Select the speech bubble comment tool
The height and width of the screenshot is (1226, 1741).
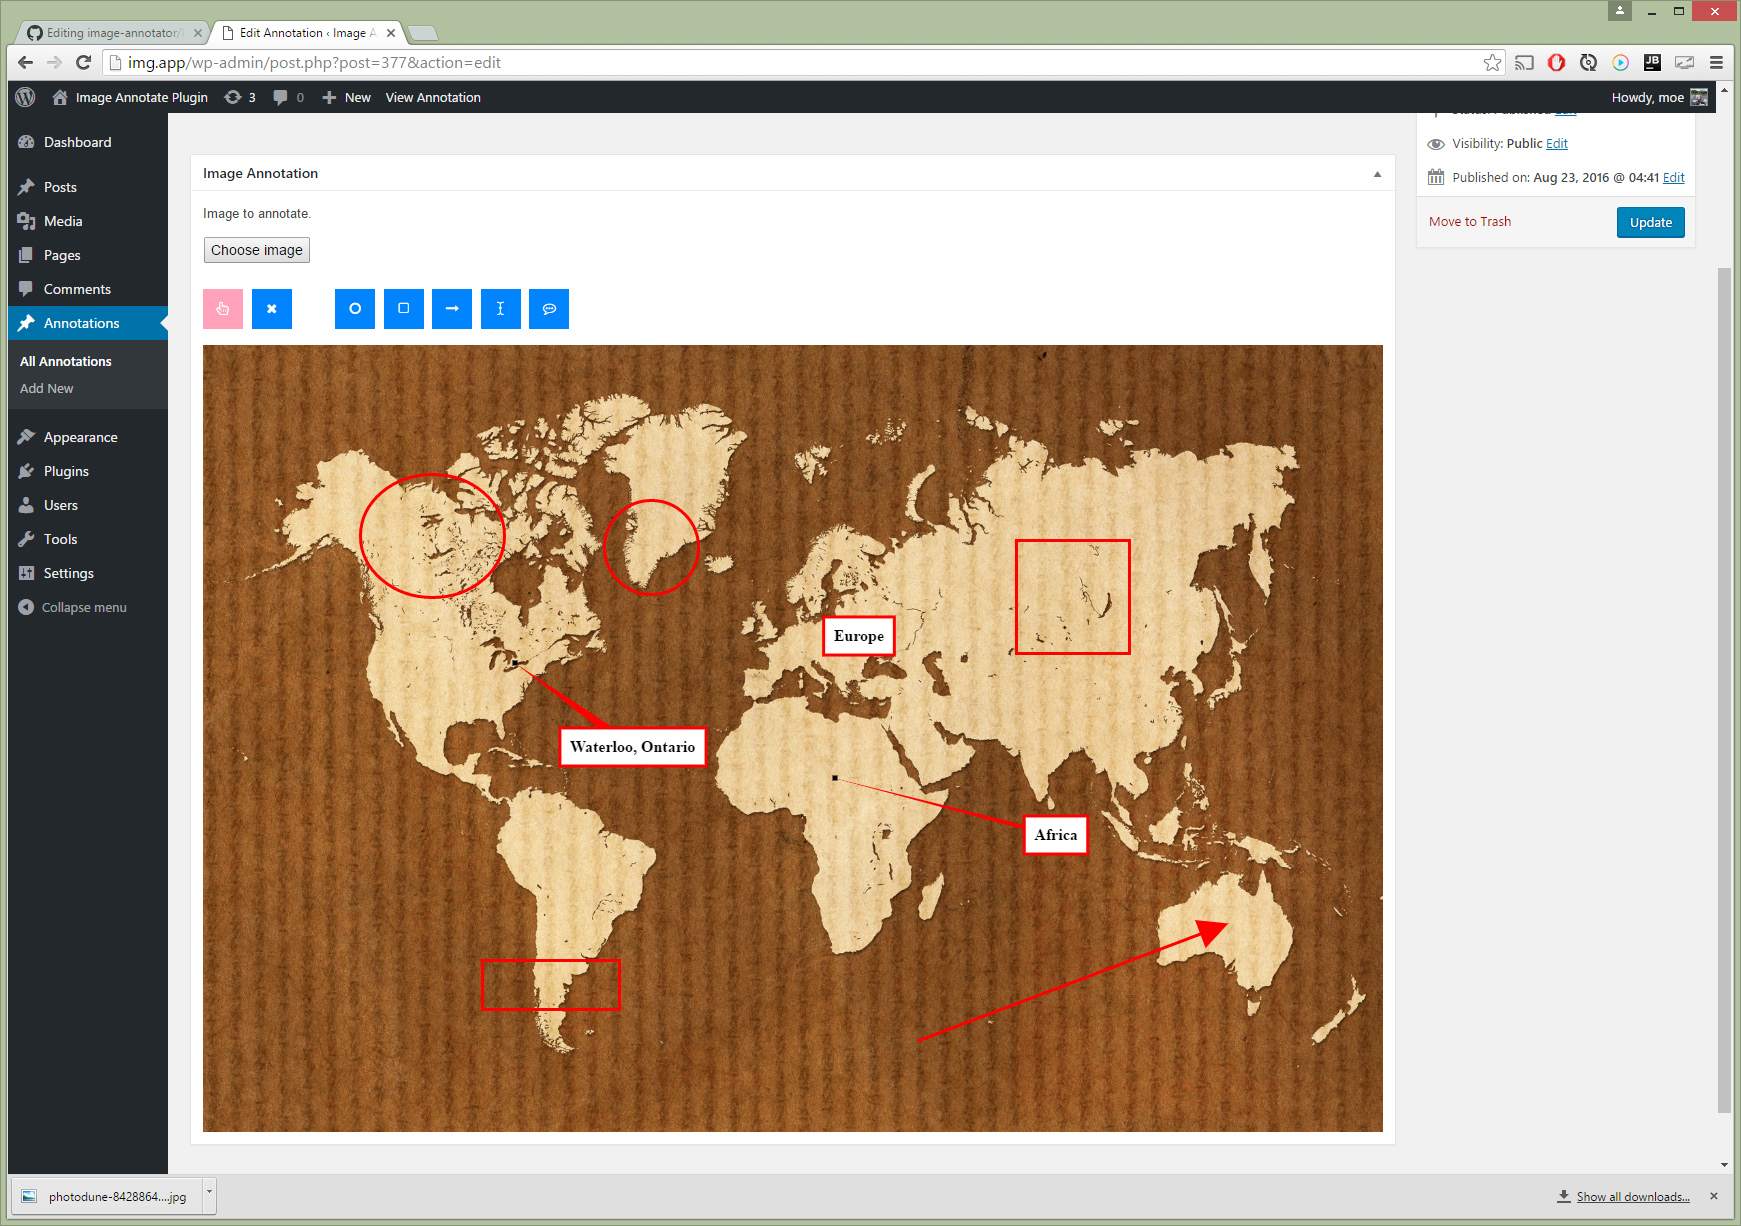pyautogui.click(x=549, y=309)
